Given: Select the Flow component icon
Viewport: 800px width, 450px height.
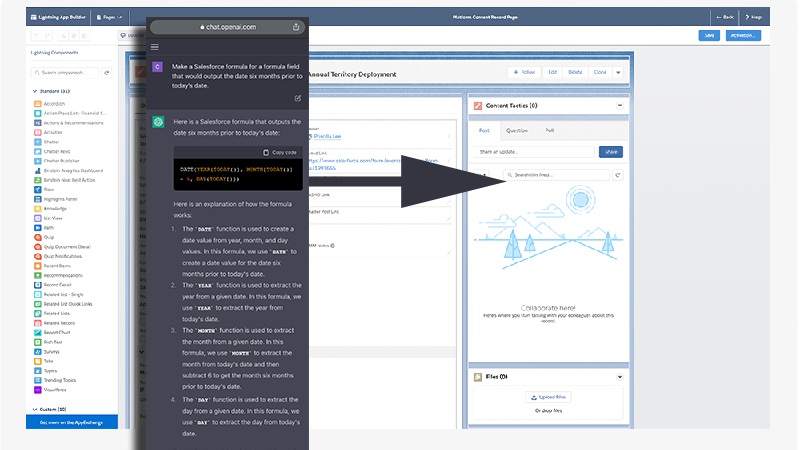Looking at the screenshot, I should pos(37,189).
